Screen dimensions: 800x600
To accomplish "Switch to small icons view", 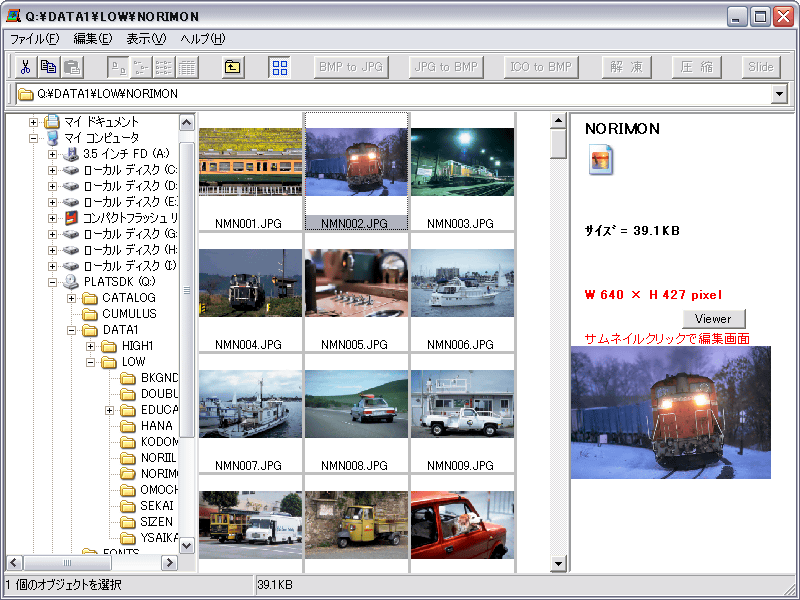I will (141, 67).
